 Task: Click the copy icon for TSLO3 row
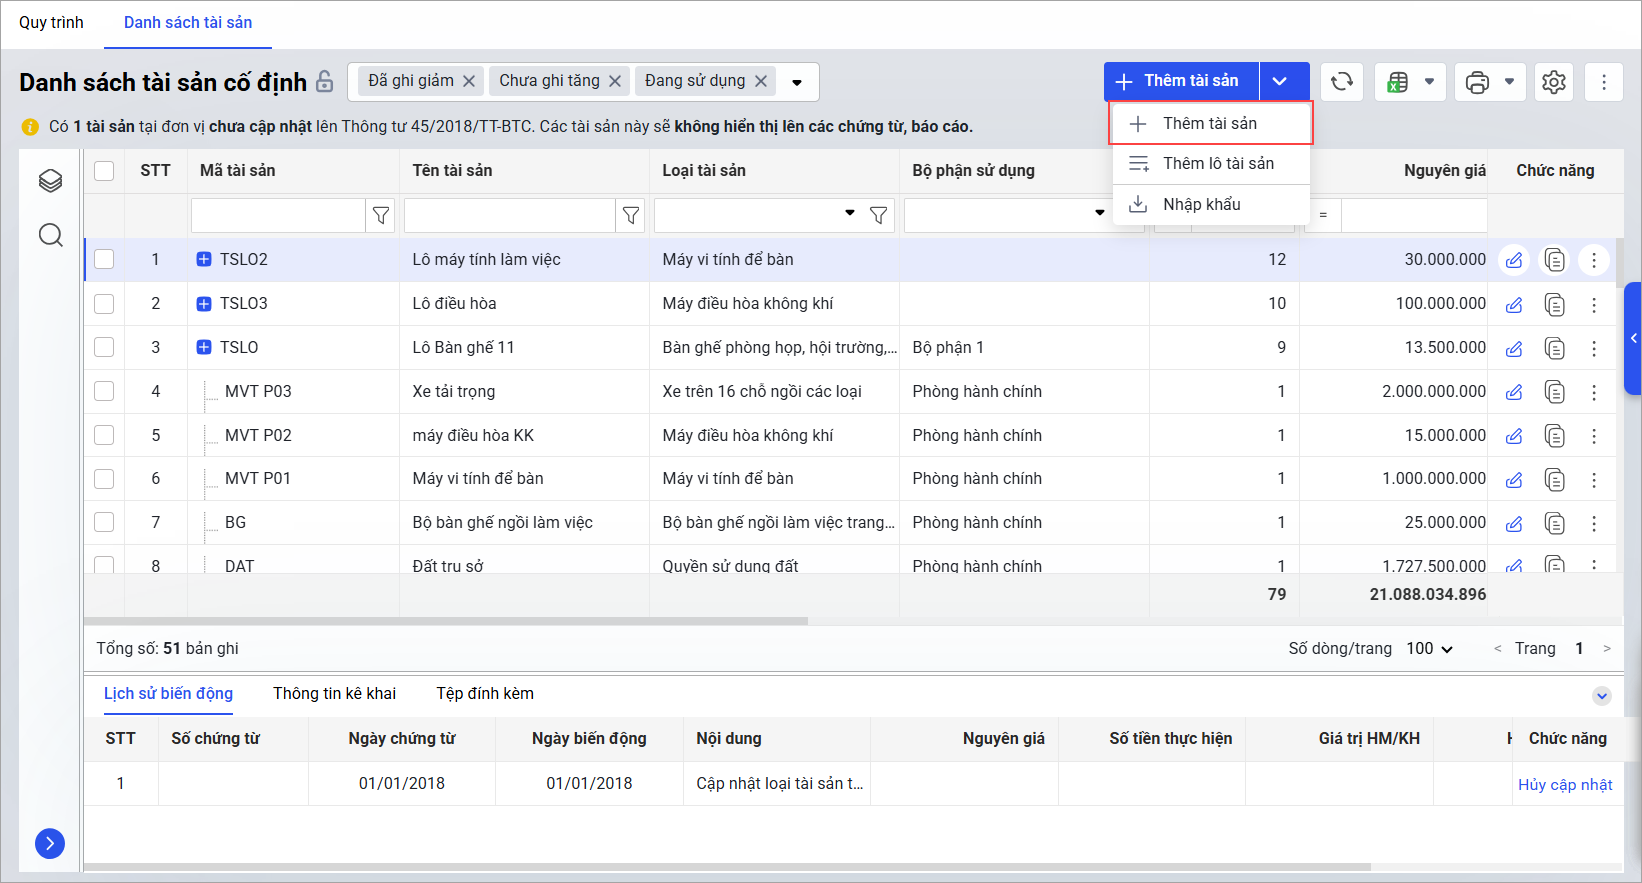tap(1554, 304)
